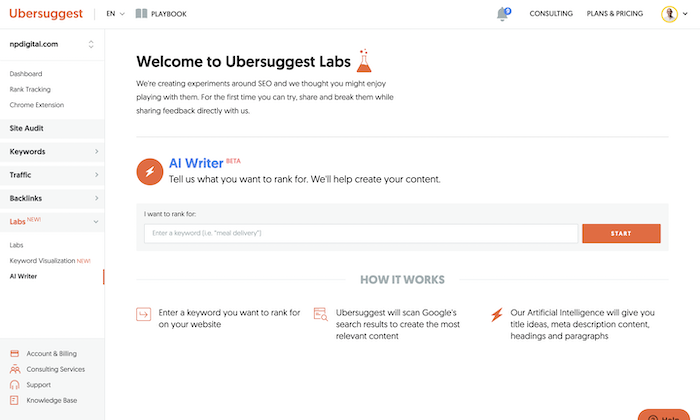The height and width of the screenshot is (420, 700).
Task: Click the enter-keyword arrow icon
Action: point(143,314)
